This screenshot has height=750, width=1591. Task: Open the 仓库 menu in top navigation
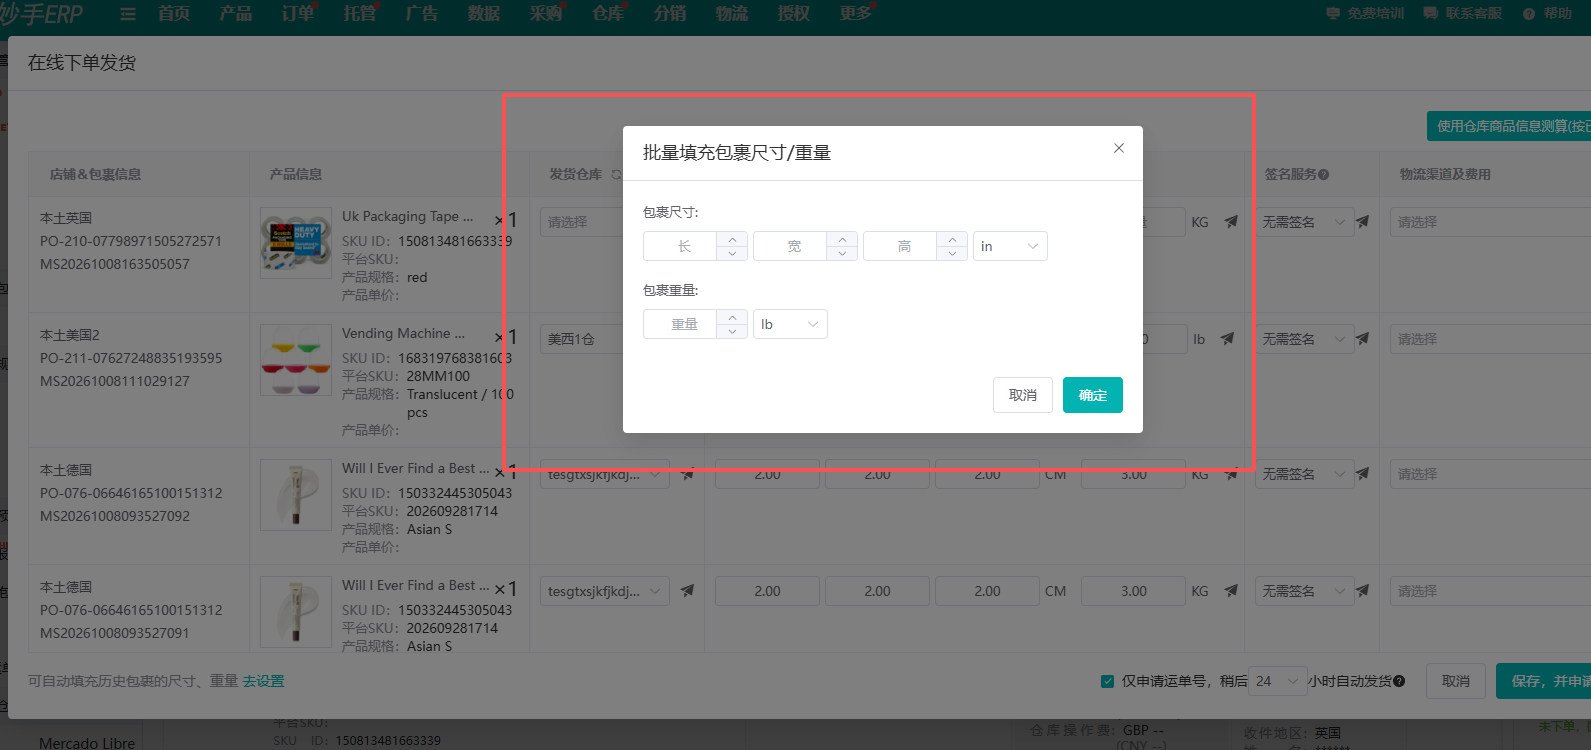click(608, 13)
